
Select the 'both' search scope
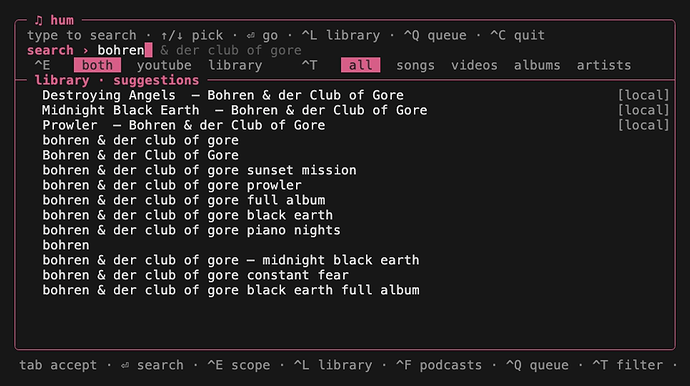(97, 65)
